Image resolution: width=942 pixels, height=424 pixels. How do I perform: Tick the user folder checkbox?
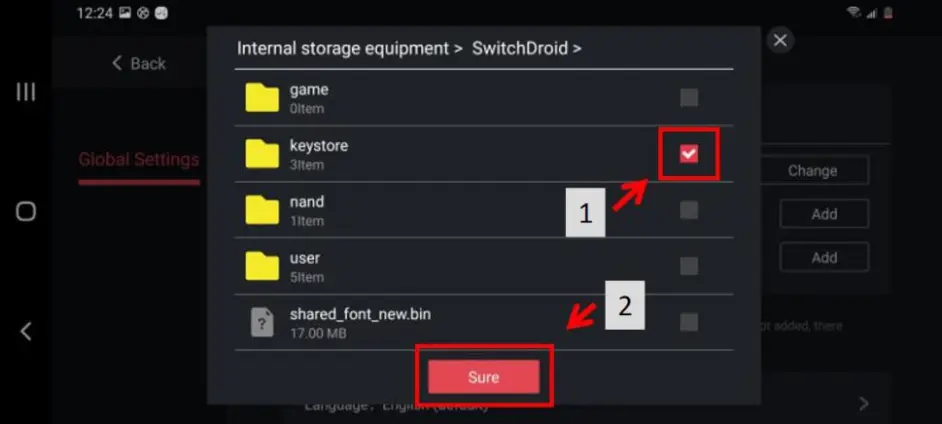click(688, 266)
